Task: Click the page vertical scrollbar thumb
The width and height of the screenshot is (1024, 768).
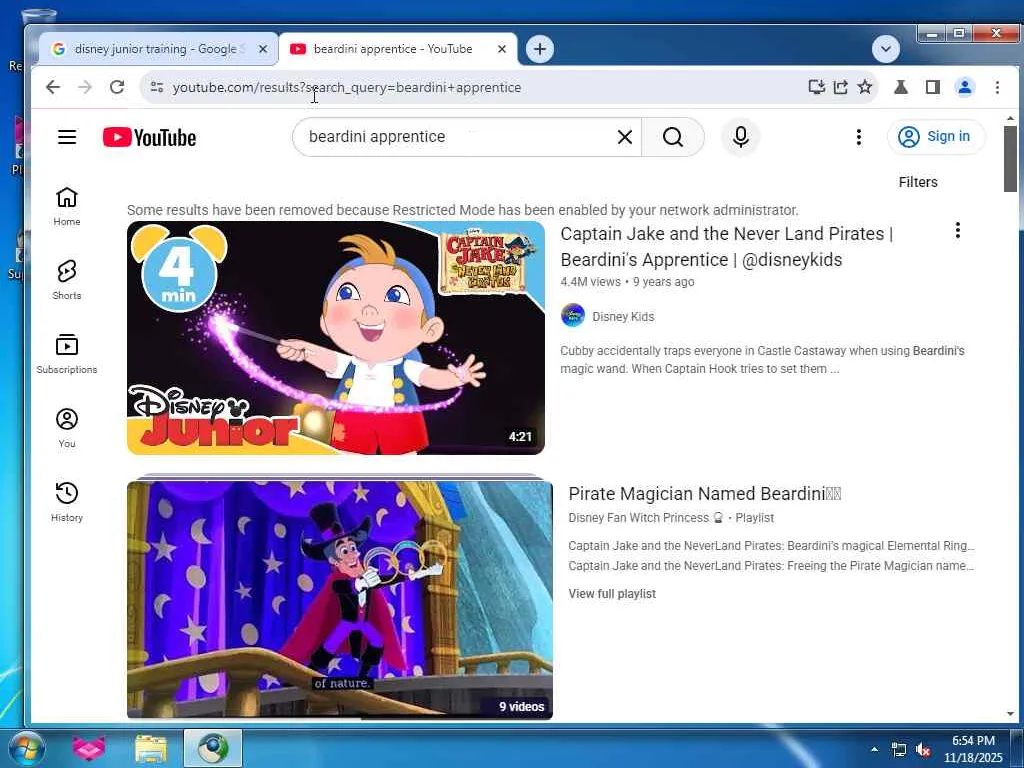Action: 1010,159
